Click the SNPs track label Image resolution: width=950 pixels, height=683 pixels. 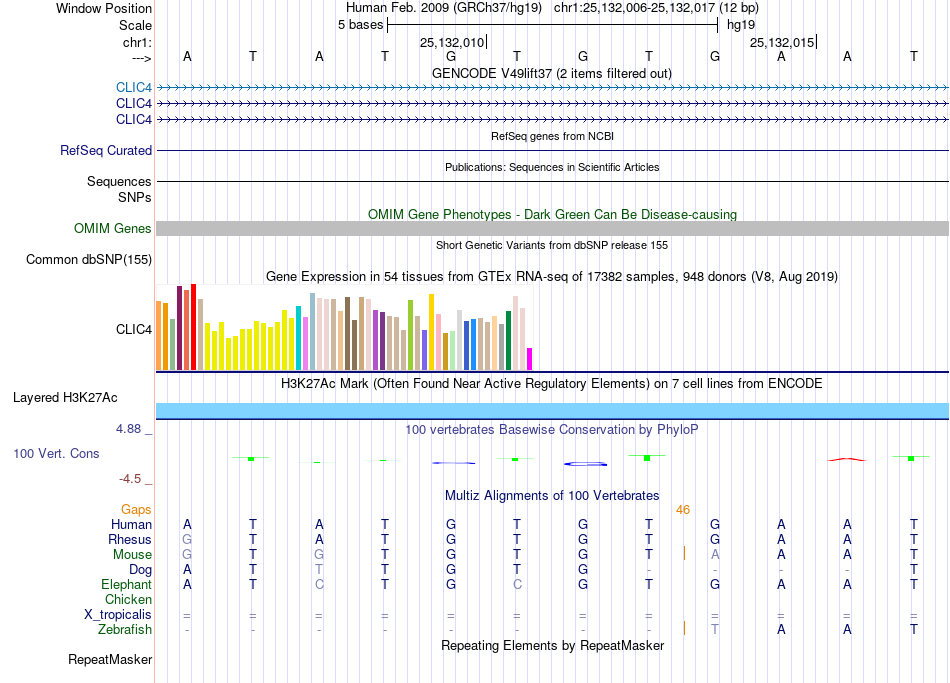tap(135, 197)
